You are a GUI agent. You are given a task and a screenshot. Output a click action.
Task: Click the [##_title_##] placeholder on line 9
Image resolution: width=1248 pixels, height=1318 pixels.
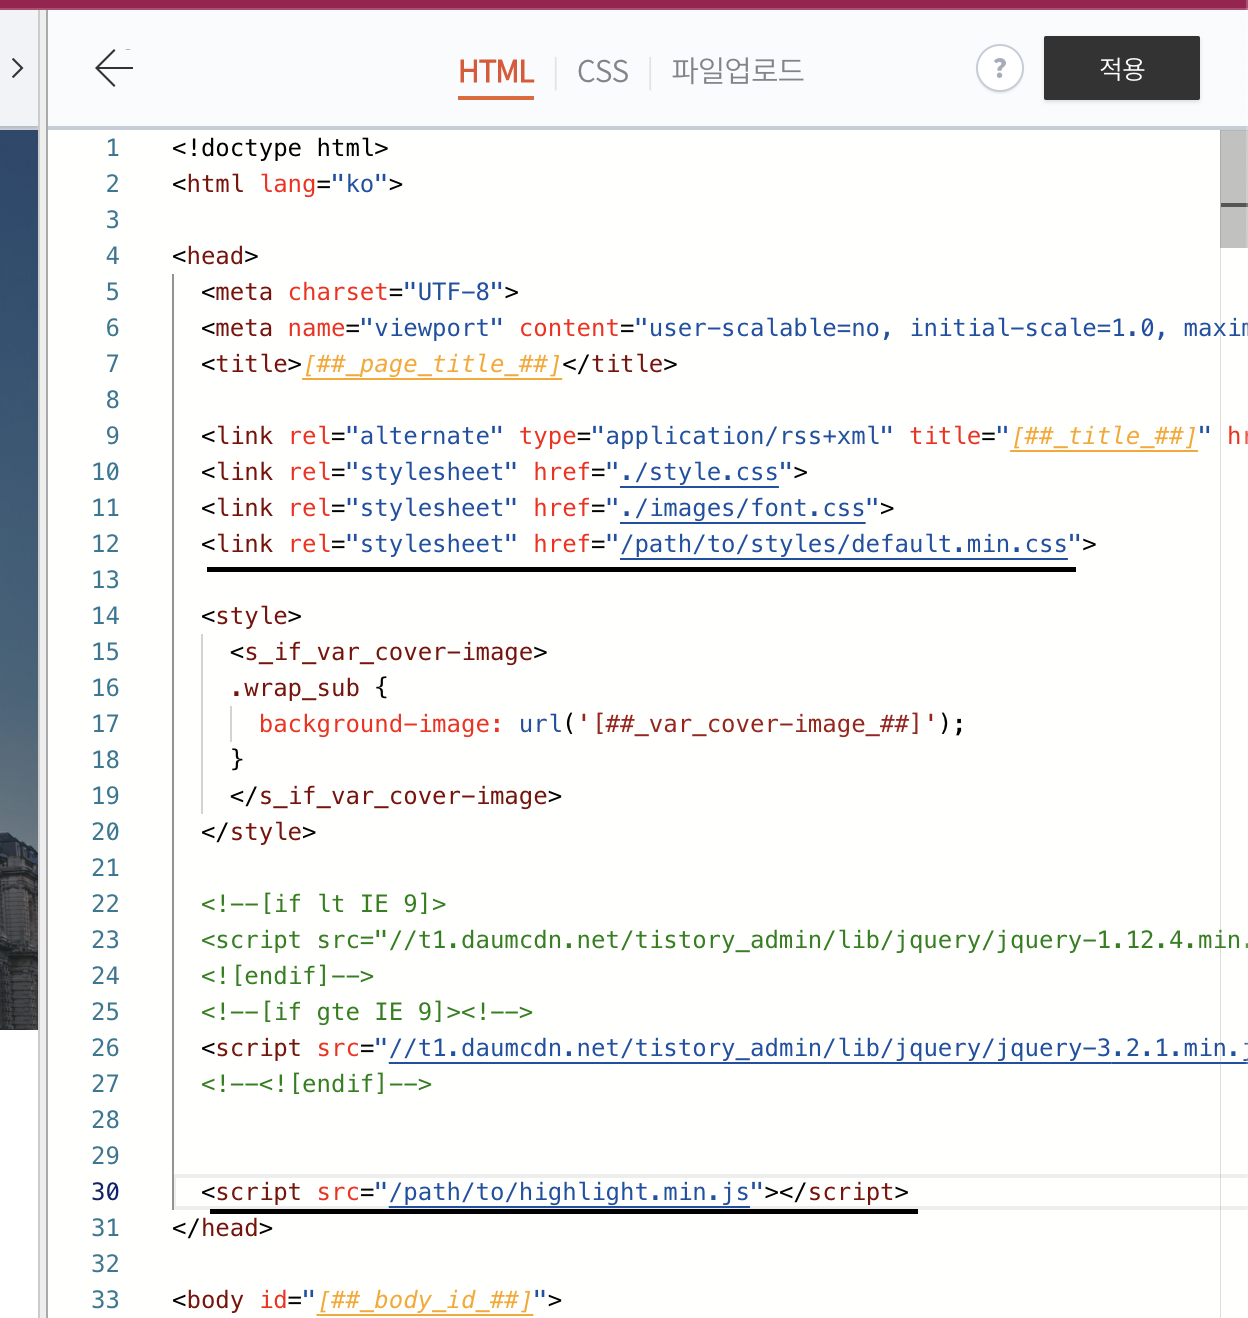(1103, 436)
